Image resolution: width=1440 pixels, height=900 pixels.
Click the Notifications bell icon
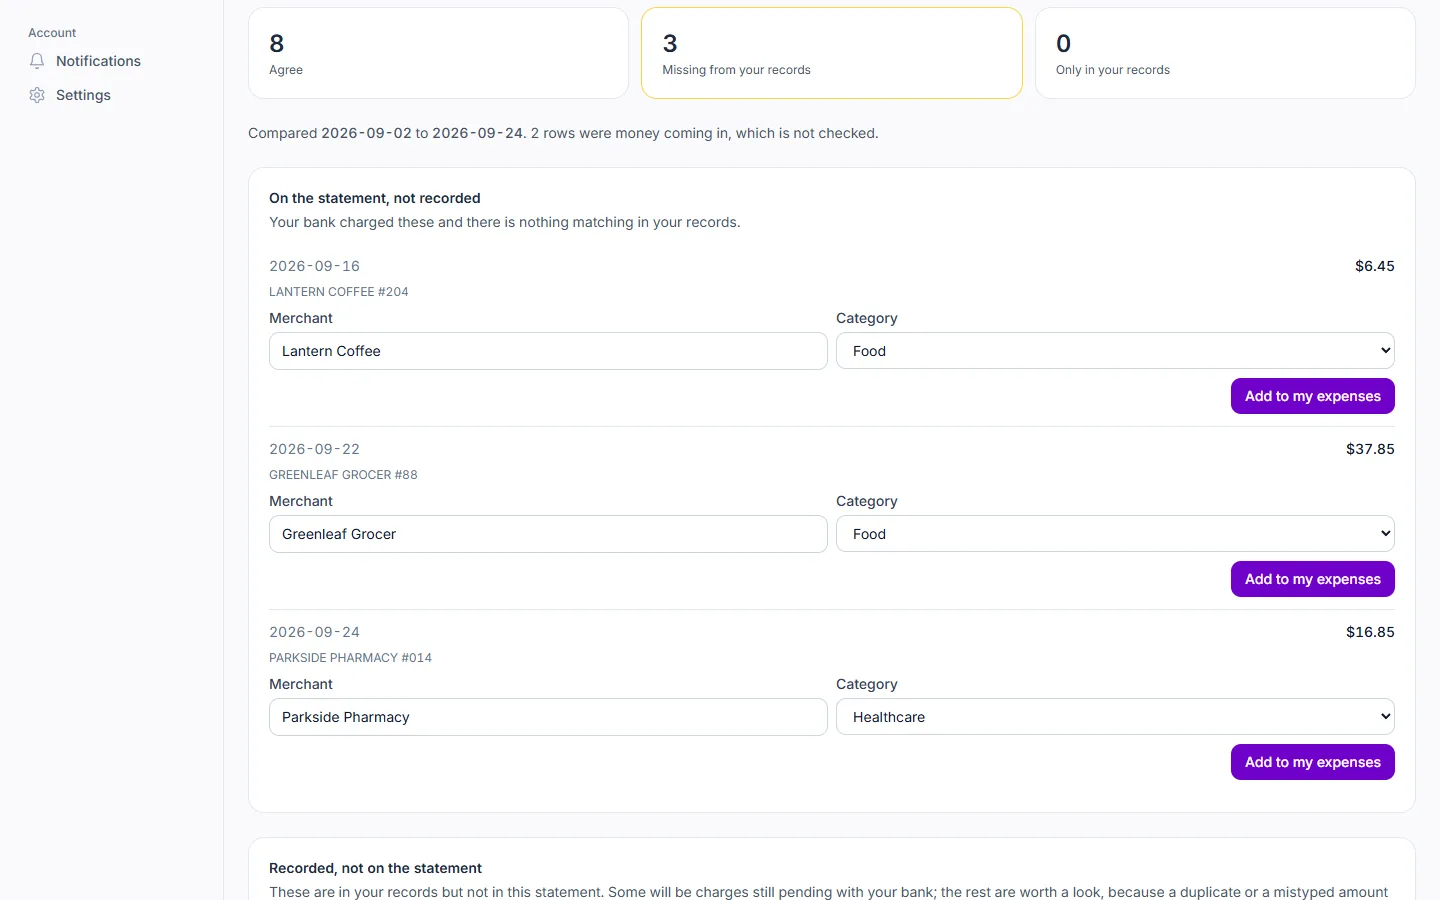(37, 61)
